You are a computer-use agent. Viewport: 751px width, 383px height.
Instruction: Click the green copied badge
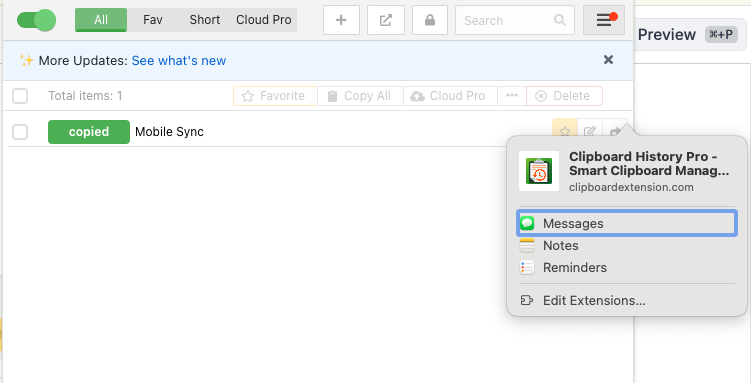(89, 132)
